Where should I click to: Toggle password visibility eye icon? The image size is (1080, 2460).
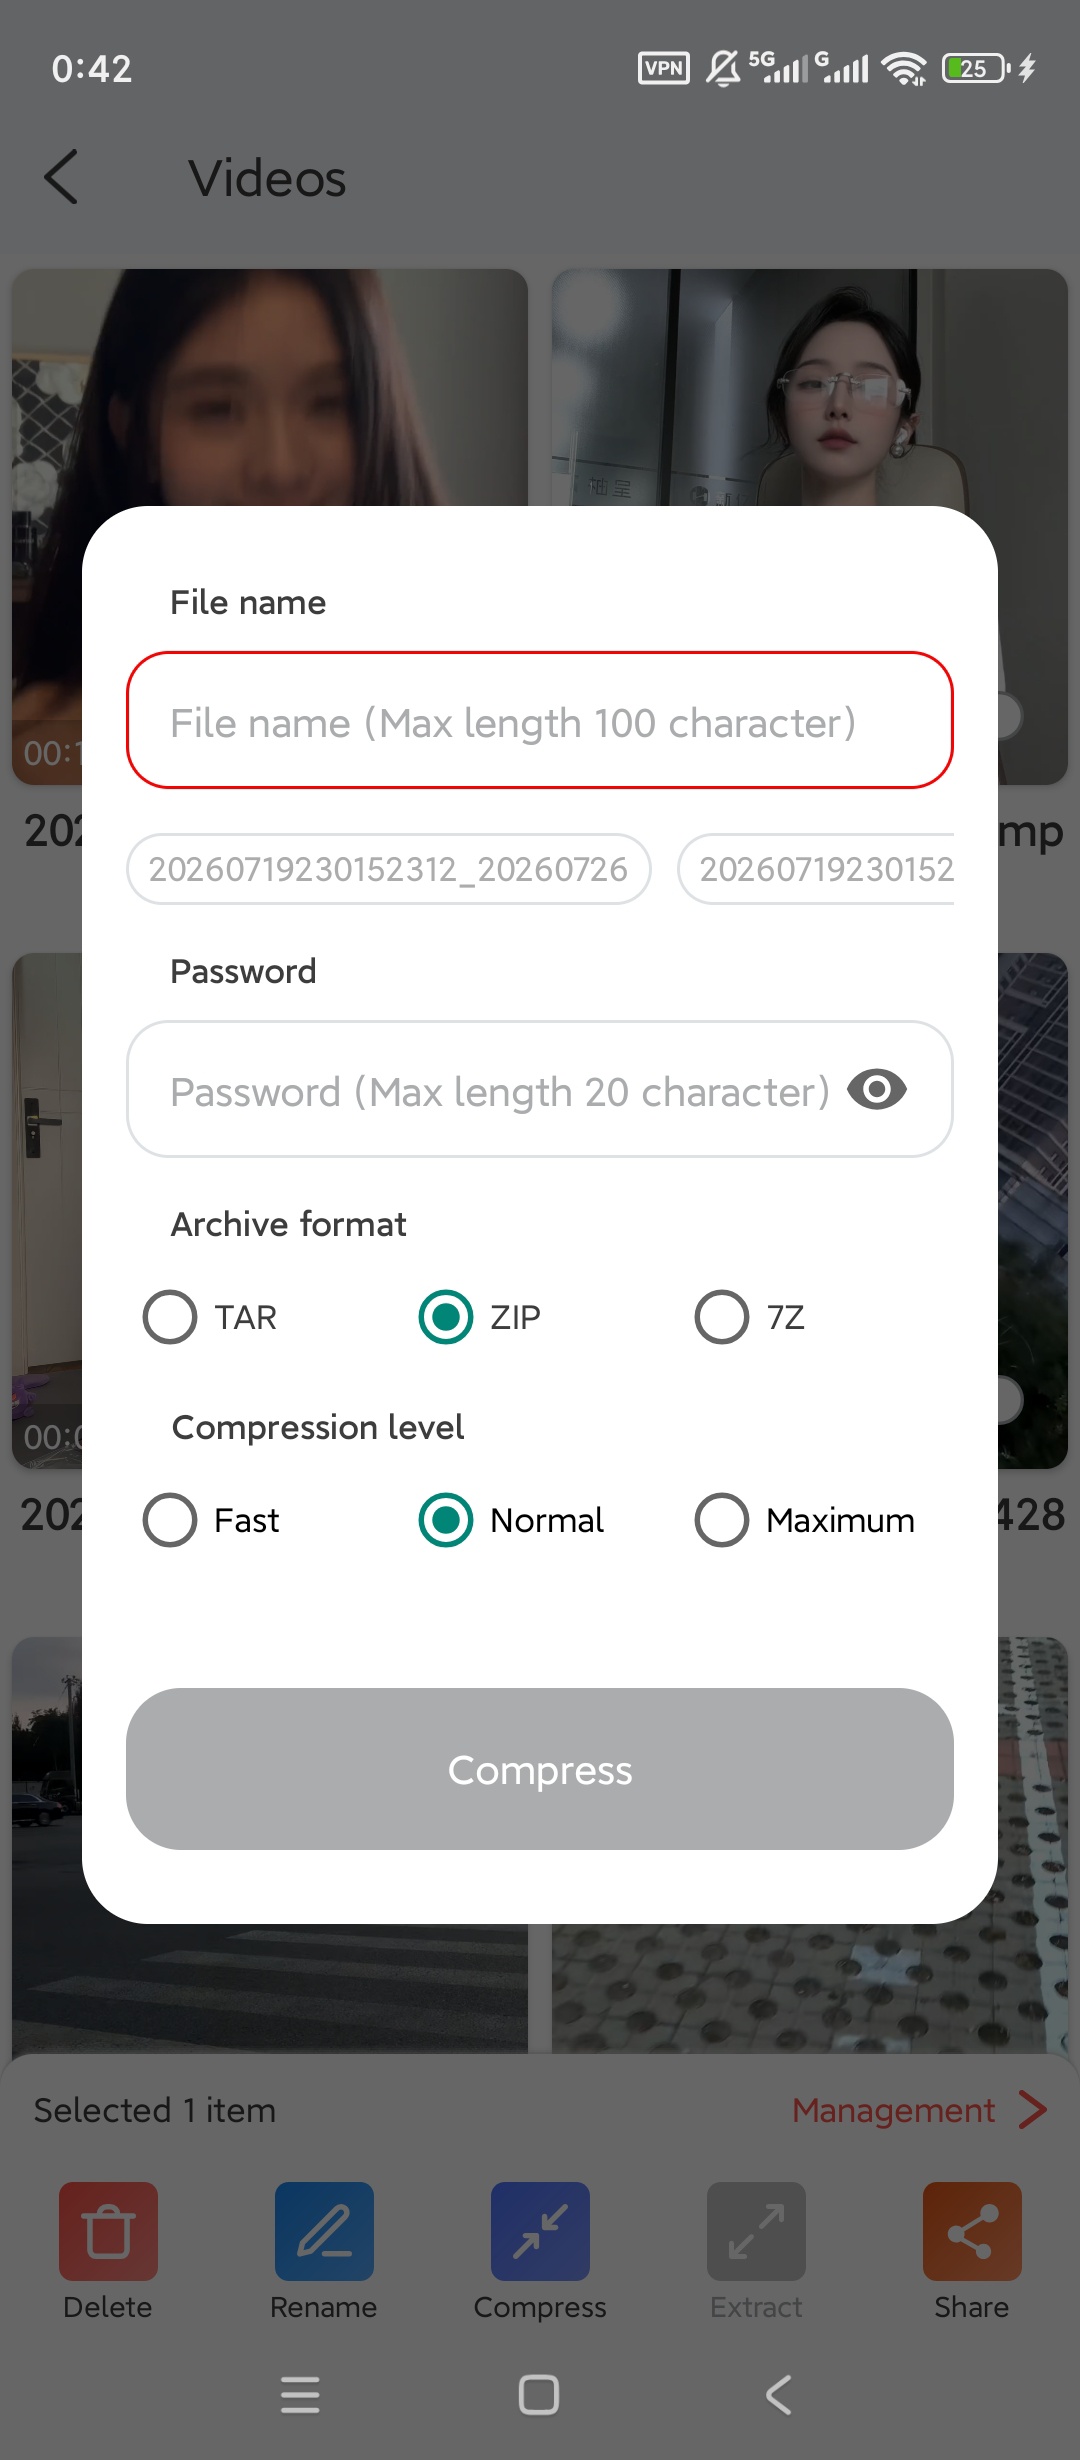[876, 1090]
